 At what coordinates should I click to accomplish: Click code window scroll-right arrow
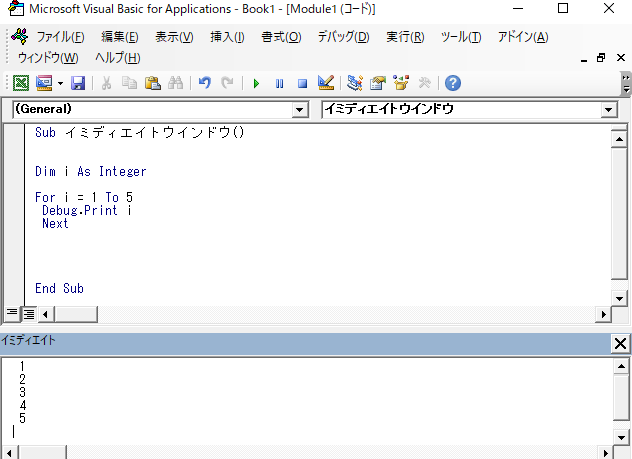pyautogui.click(x=603, y=314)
